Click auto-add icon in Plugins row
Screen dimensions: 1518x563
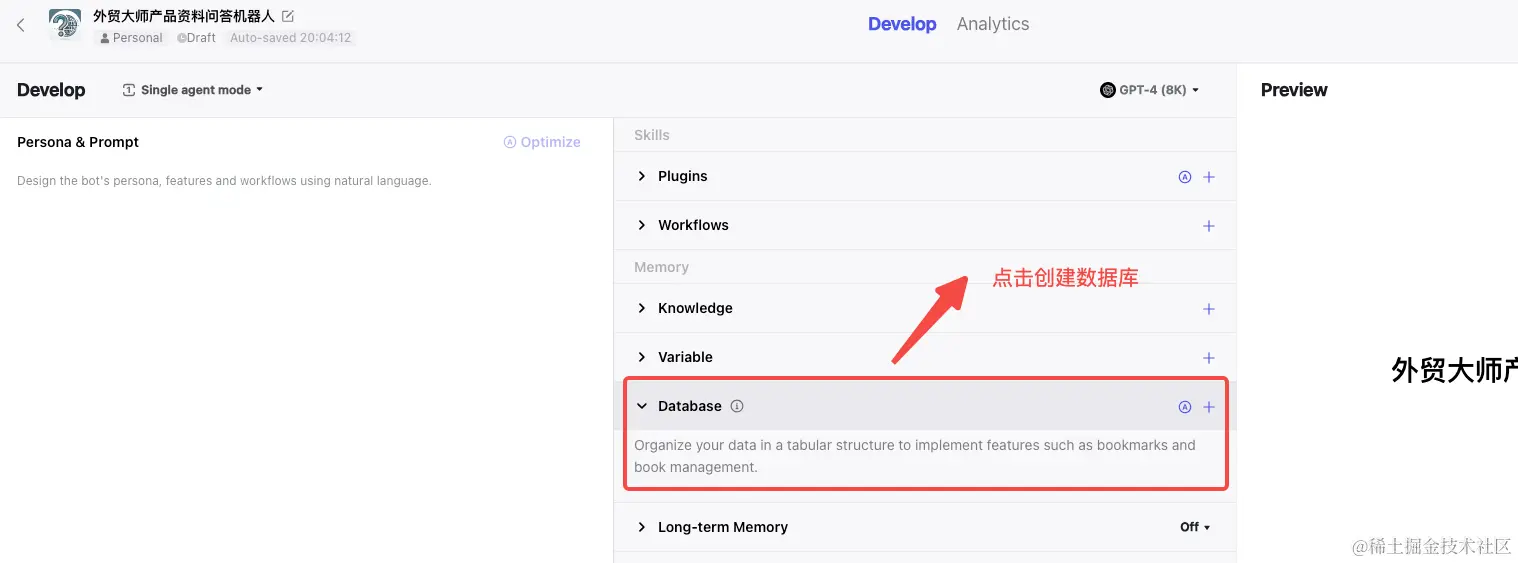point(1185,177)
